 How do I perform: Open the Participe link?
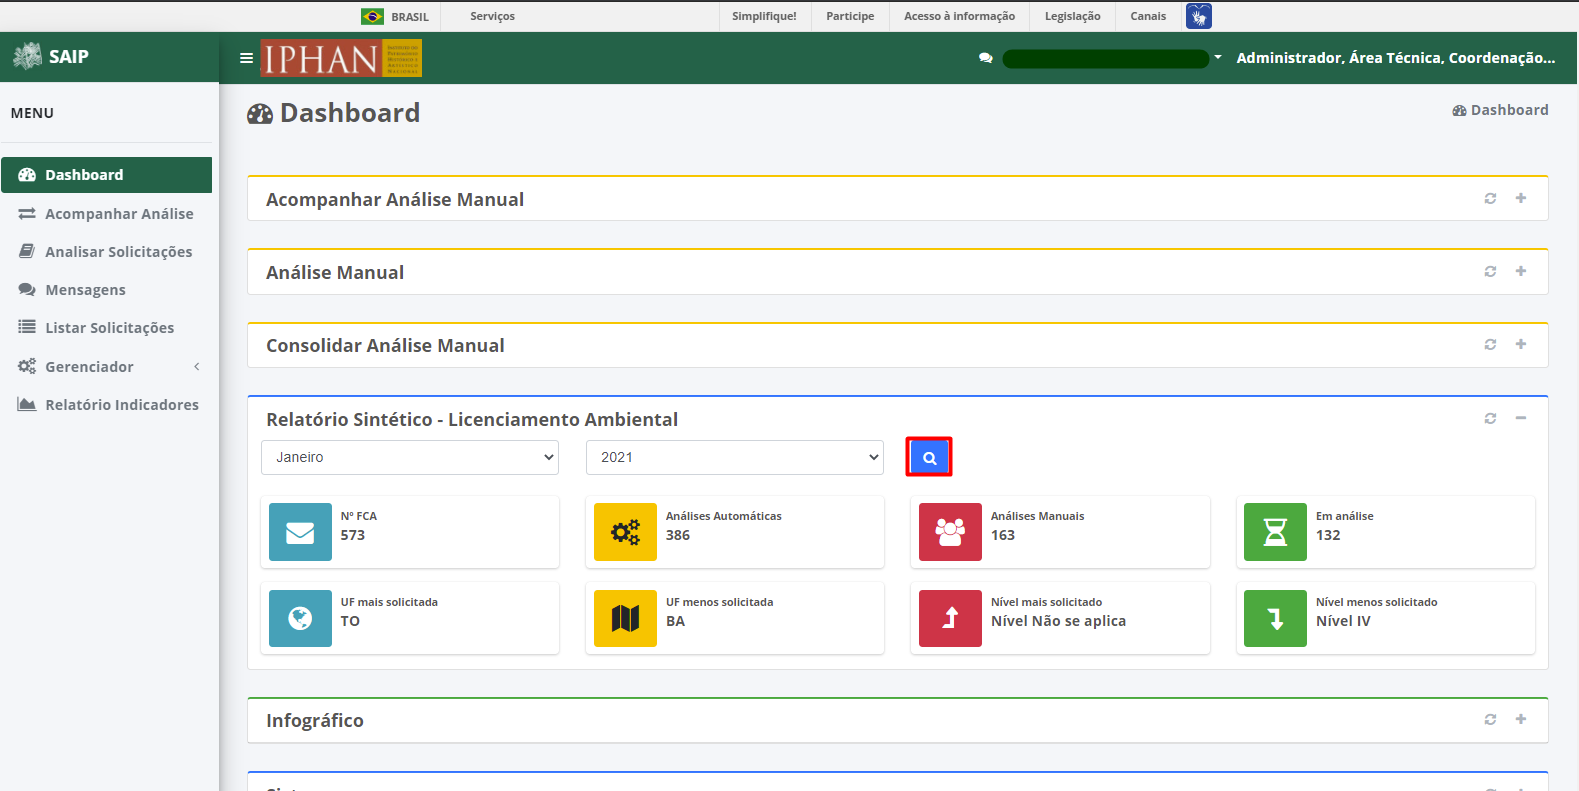[850, 16]
